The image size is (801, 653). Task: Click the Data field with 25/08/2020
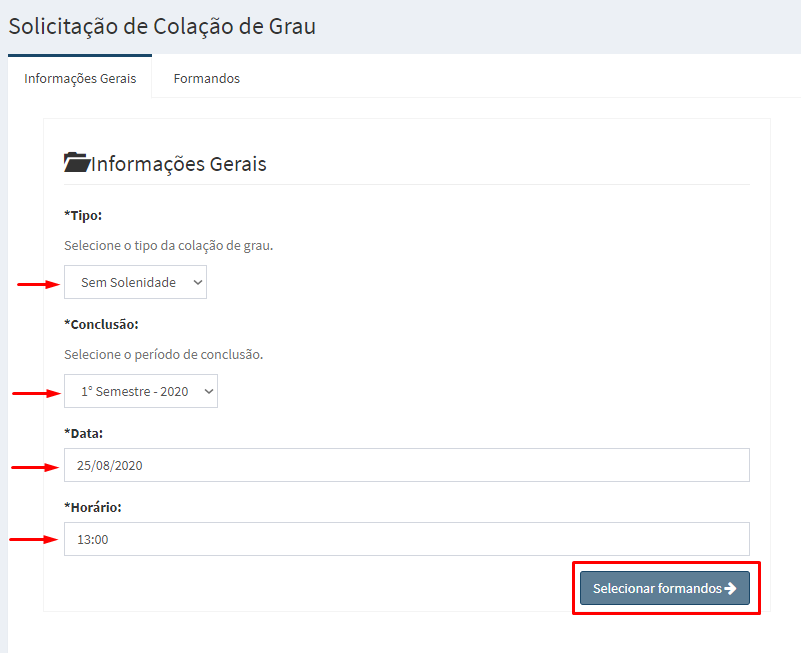point(407,465)
